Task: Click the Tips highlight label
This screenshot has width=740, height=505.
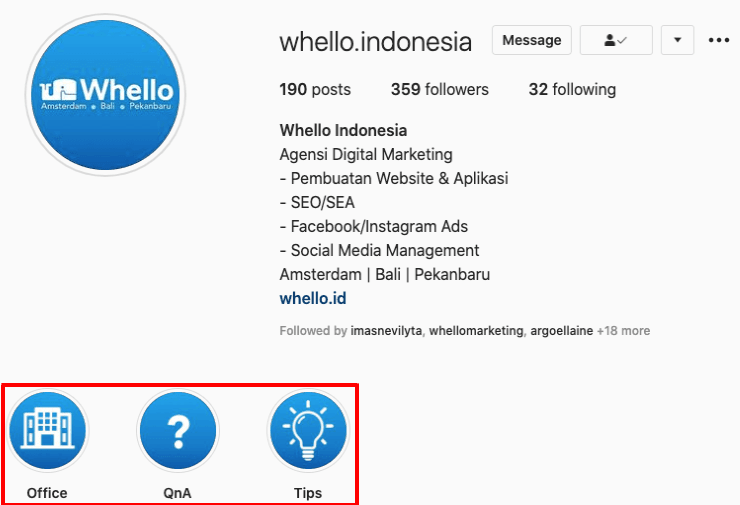Action: 308,493
